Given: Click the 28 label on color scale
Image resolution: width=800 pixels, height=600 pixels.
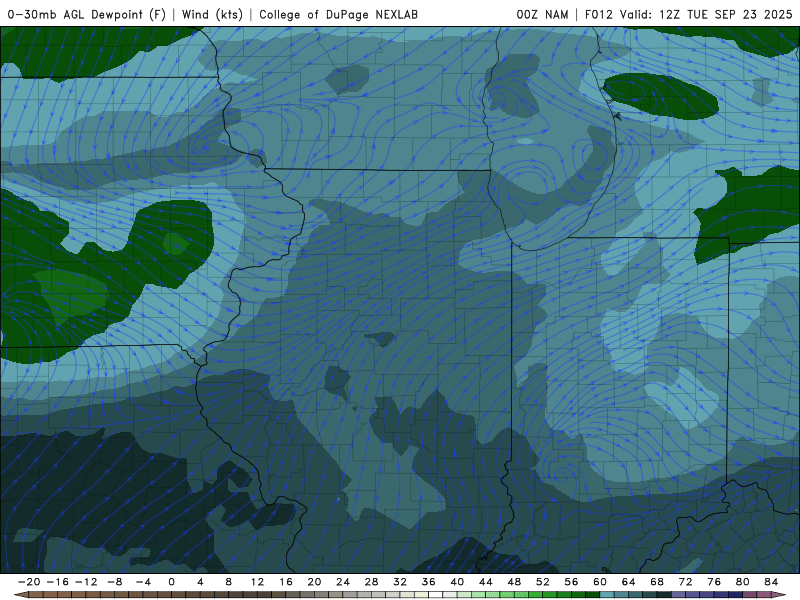Looking at the screenshot, I should pos(371,582).
